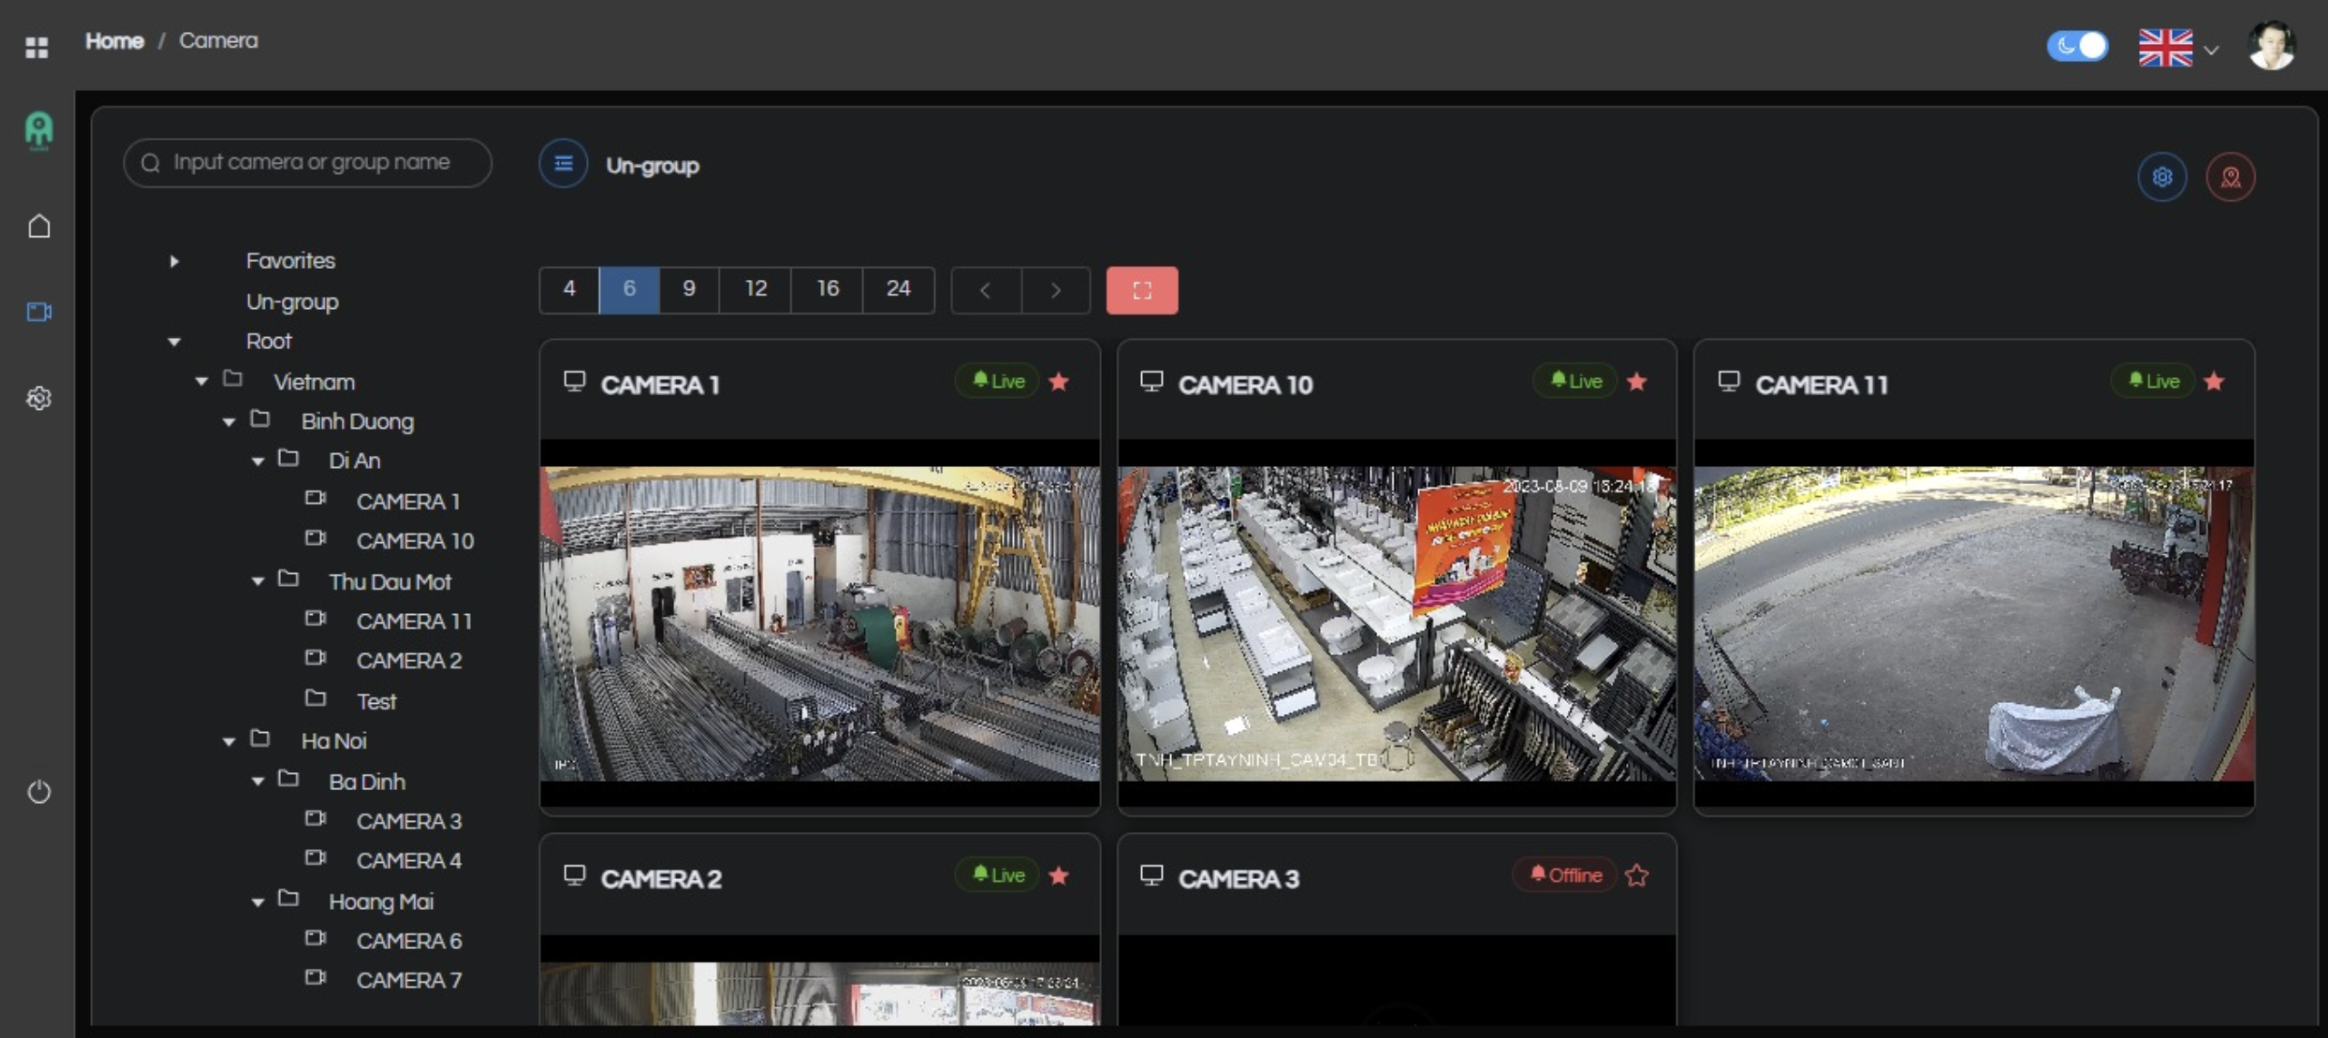Collapse the Ba Dinh tree arrow

click(258, 781)
